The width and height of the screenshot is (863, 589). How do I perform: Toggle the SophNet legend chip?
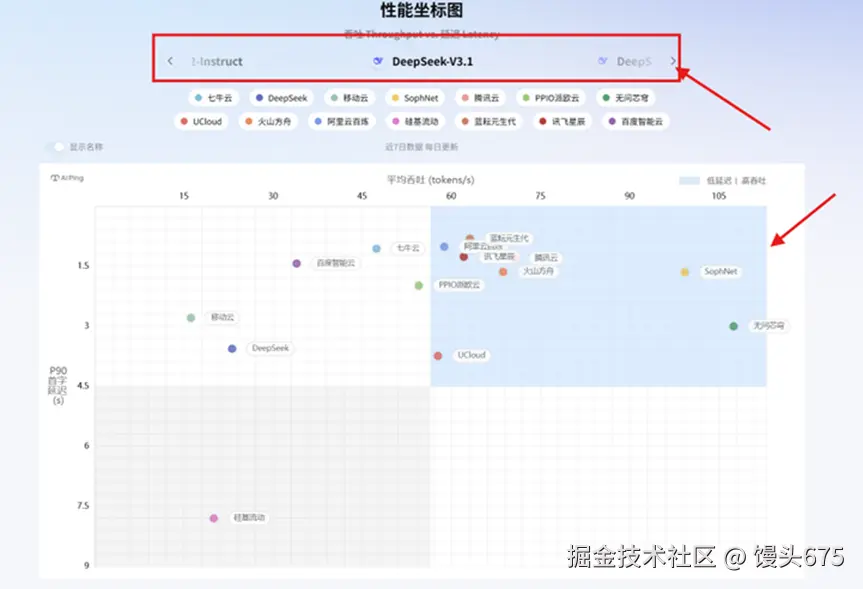[x=415, y=98]
